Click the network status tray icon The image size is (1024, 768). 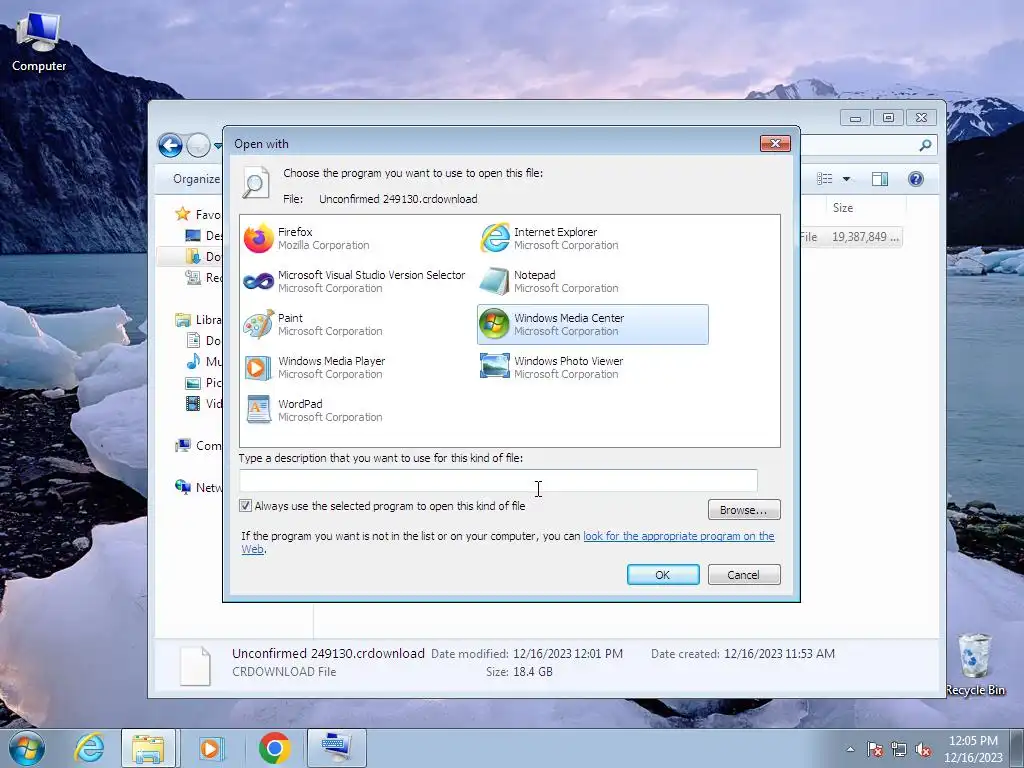tap(899, 750)
